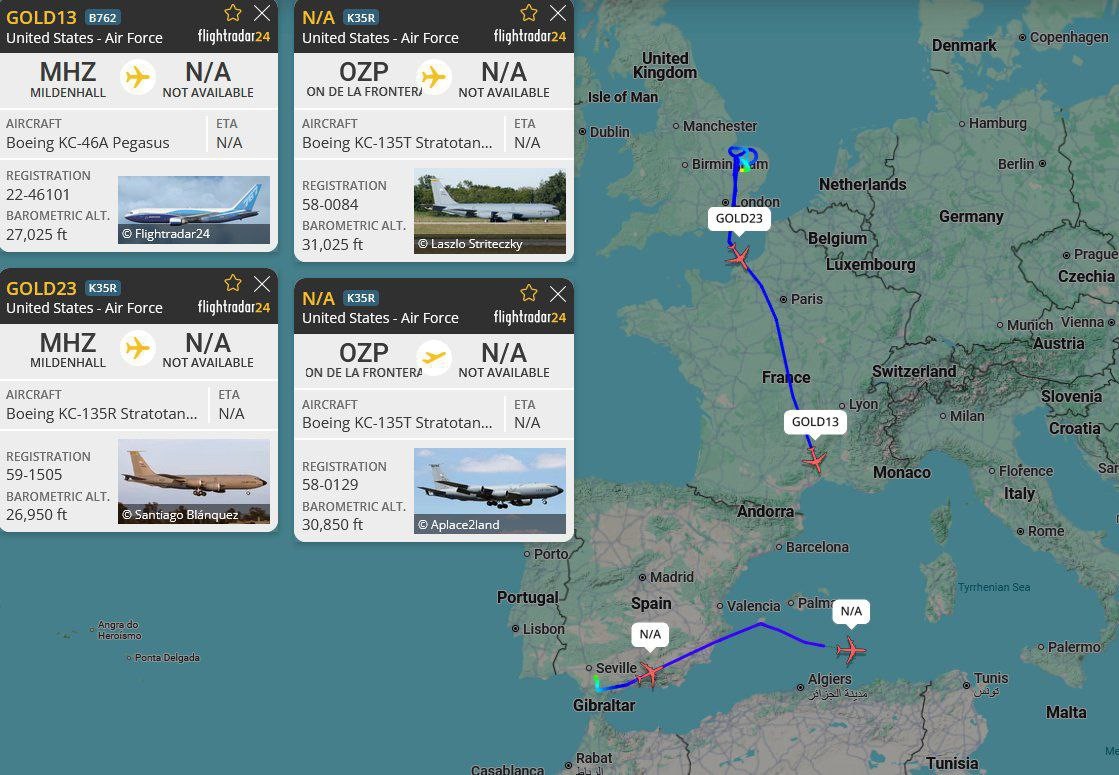
Task: Click the GOLD23 map callout label
Action: pos(739,218)
